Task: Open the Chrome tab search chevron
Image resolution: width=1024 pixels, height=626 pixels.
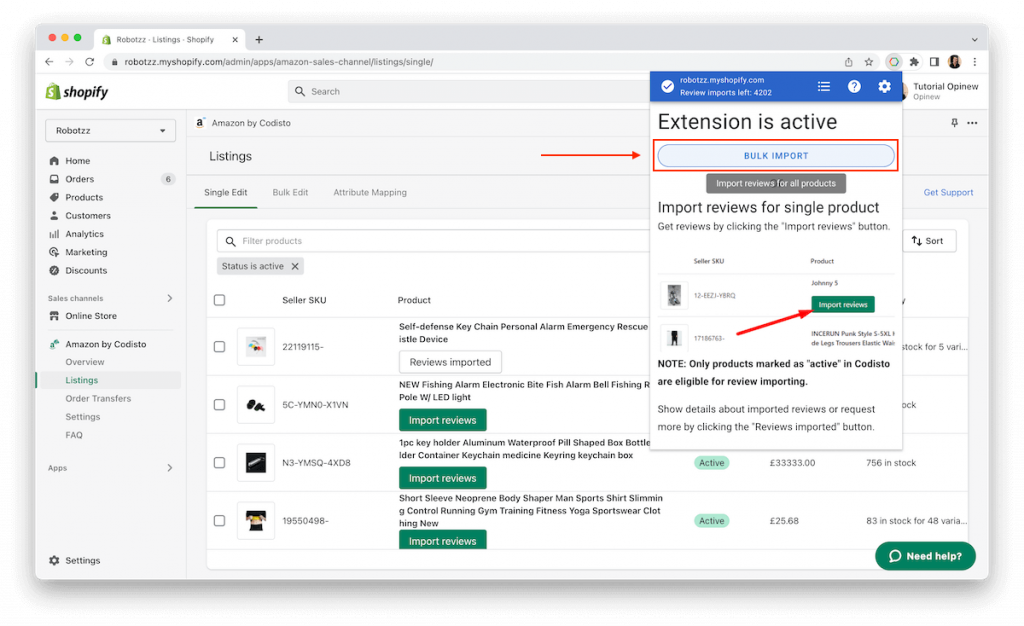Action: pos(974,40)
